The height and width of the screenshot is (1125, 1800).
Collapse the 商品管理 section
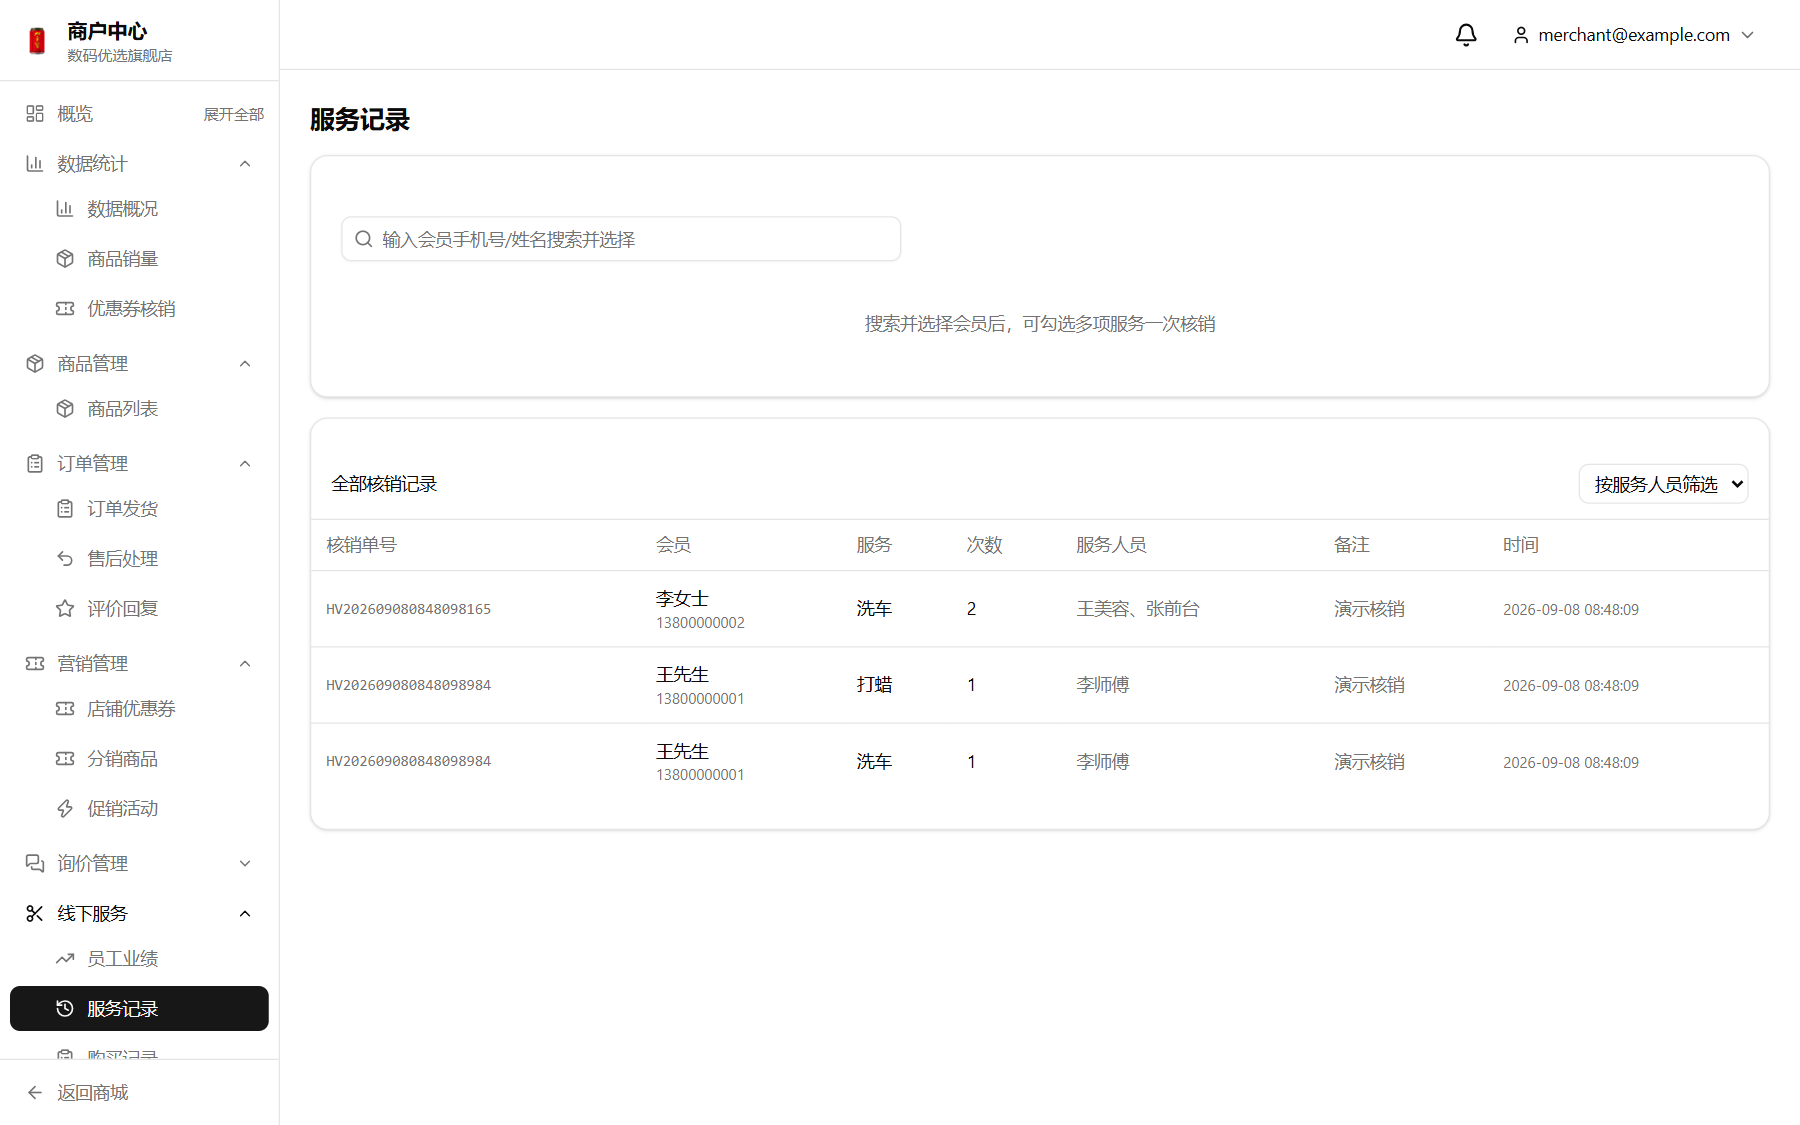pos(245,364)
